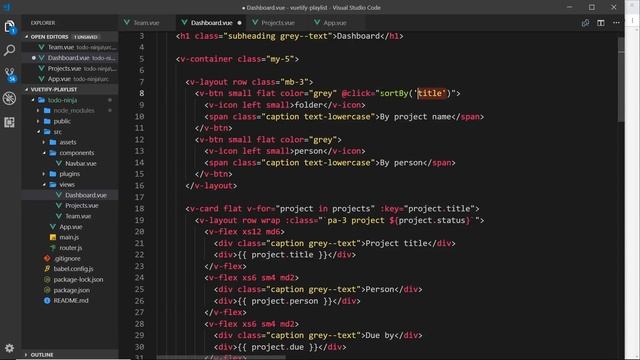640x360 pixels.
Task: Open main.js in the file tree
Action: [x=70, y=237]
